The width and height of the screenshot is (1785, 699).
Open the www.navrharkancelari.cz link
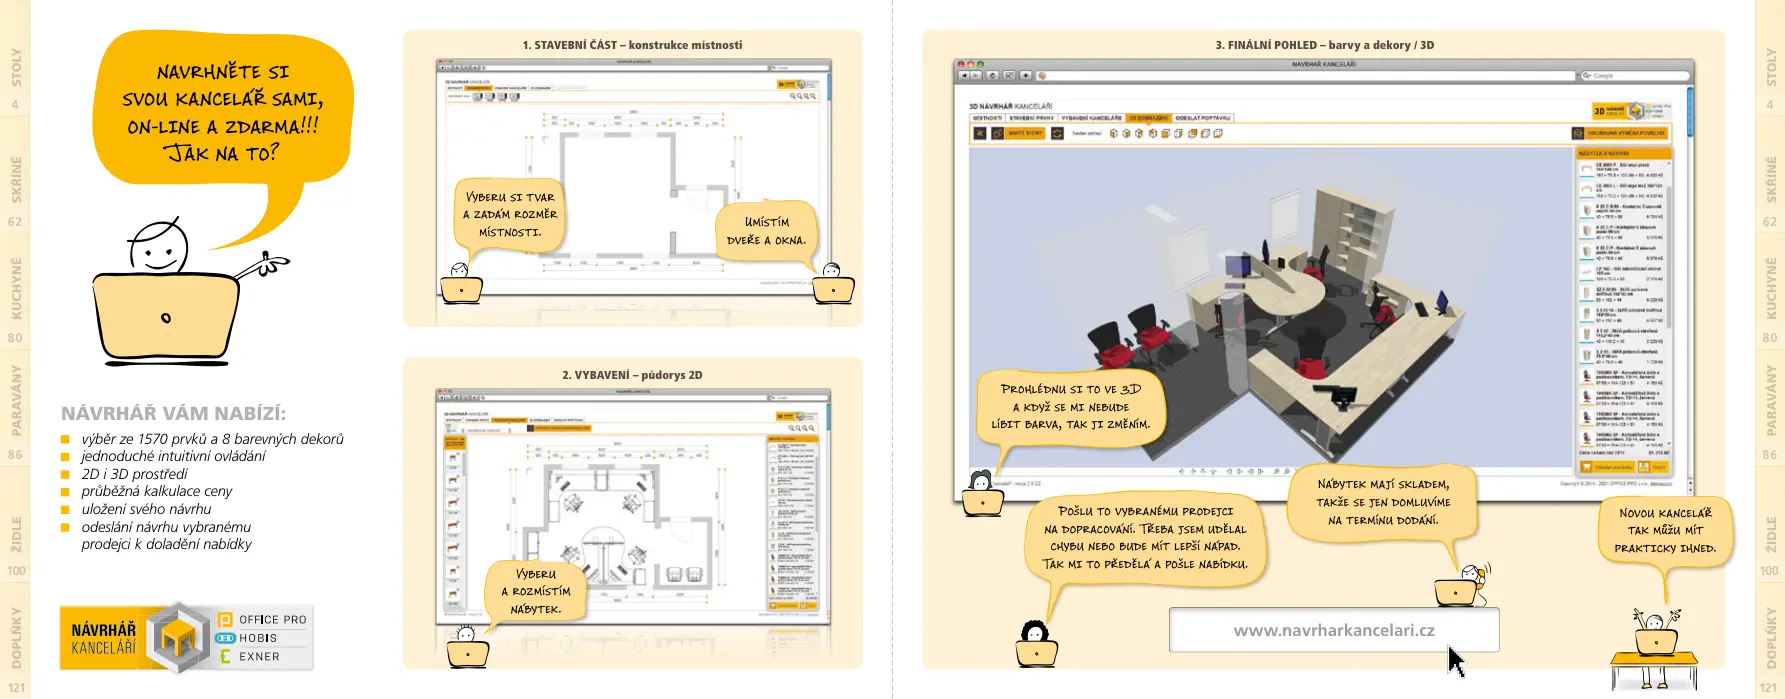(x=1333, y=630)
